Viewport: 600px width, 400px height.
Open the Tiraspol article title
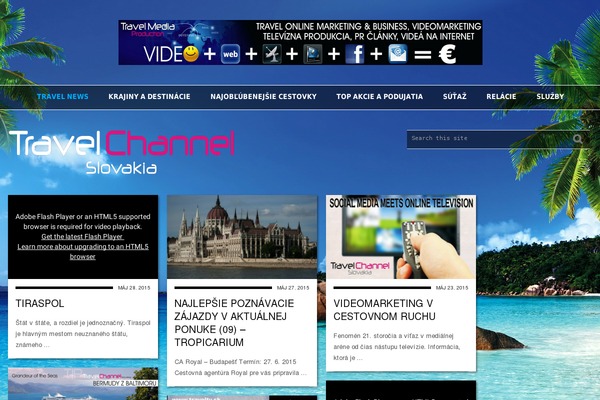(x=40, y=303)
